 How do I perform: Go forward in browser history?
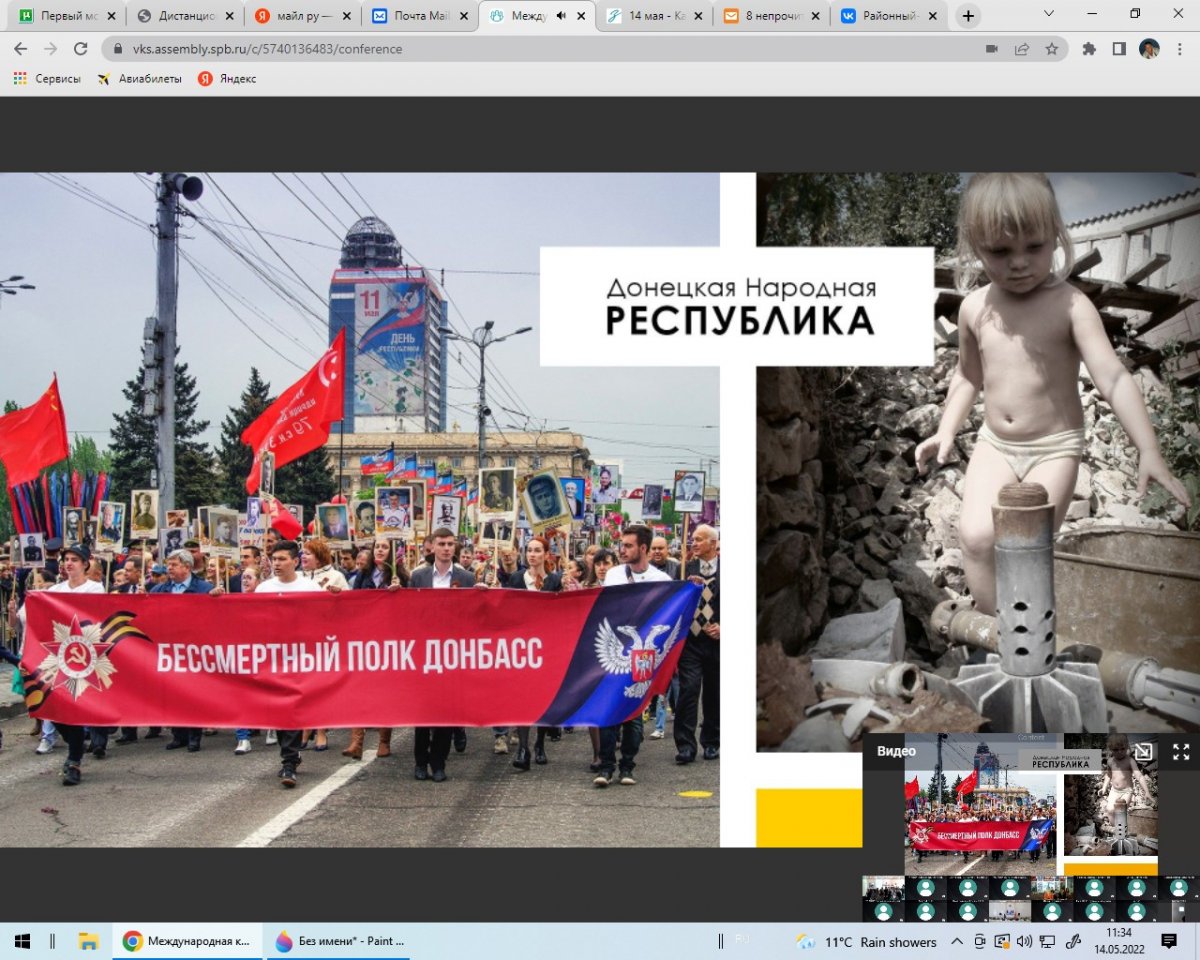[x=51, y=49]
